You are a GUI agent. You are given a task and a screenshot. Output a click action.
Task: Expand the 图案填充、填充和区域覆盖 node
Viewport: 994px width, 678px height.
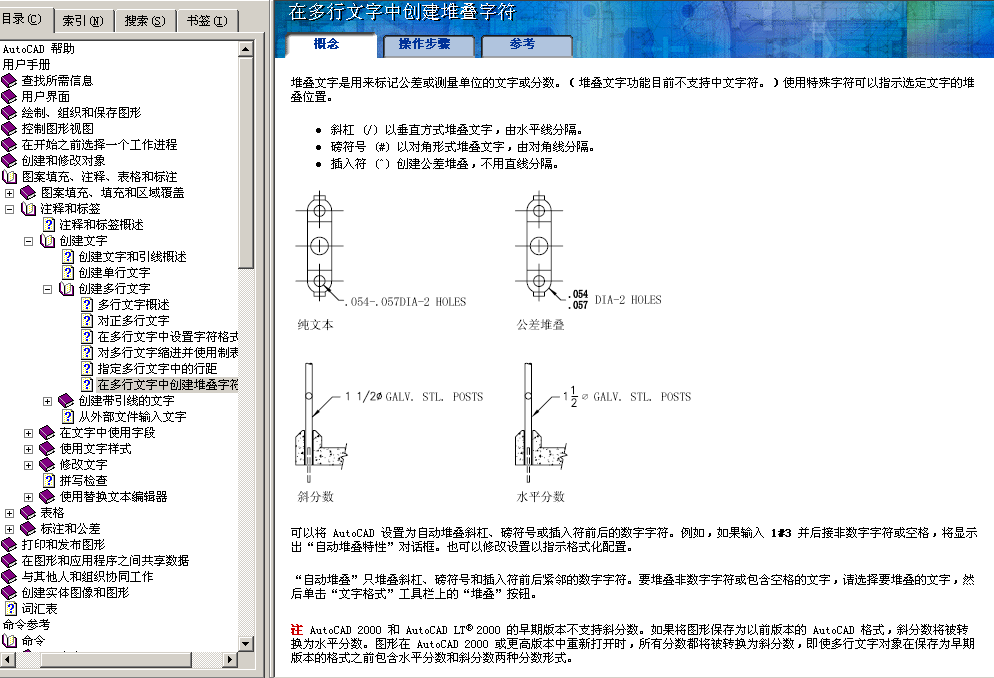tap(10, 193)
